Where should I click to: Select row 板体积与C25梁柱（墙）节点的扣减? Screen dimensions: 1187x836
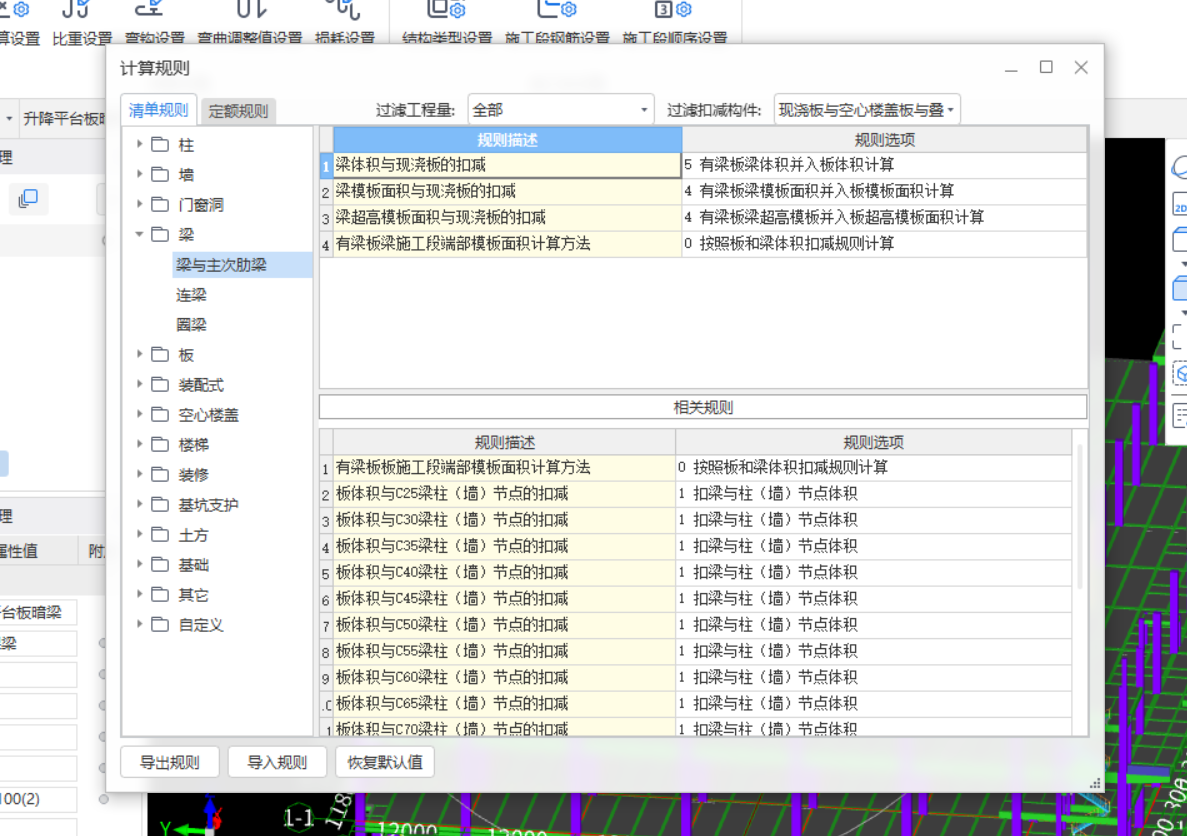[504, 494]
